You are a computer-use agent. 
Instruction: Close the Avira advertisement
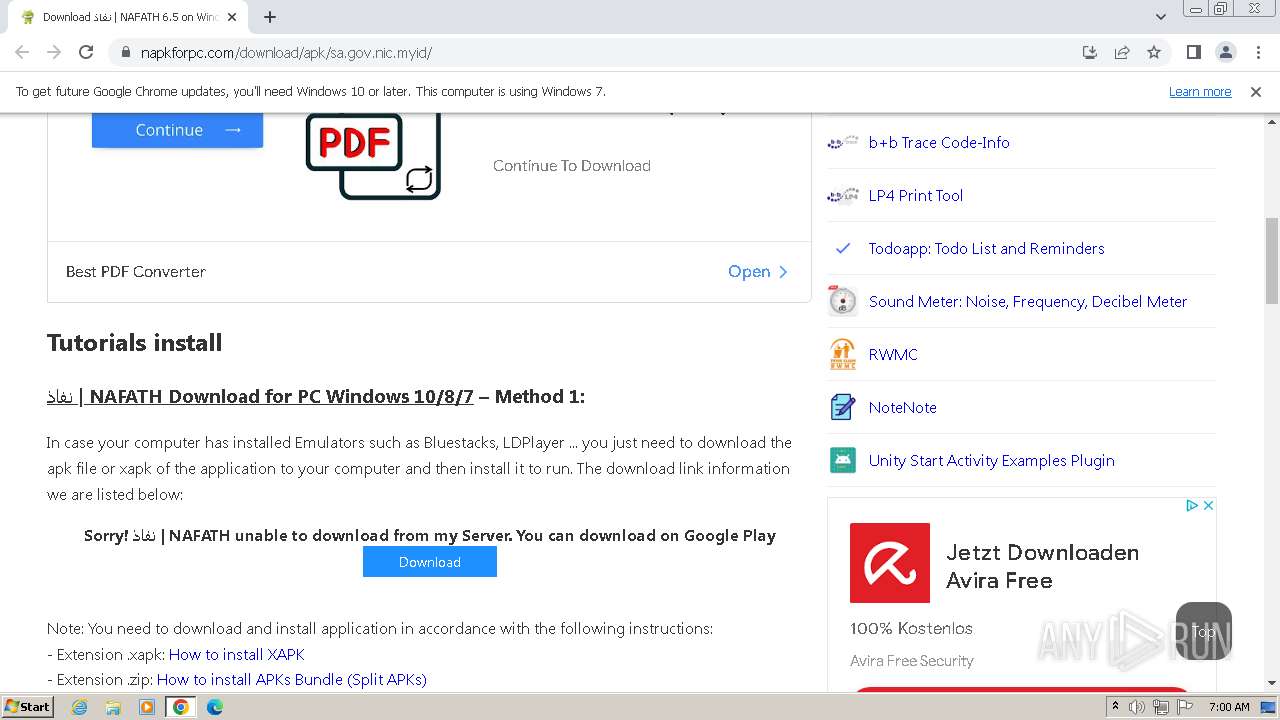pyautogui.click(x=1208, y=506)
